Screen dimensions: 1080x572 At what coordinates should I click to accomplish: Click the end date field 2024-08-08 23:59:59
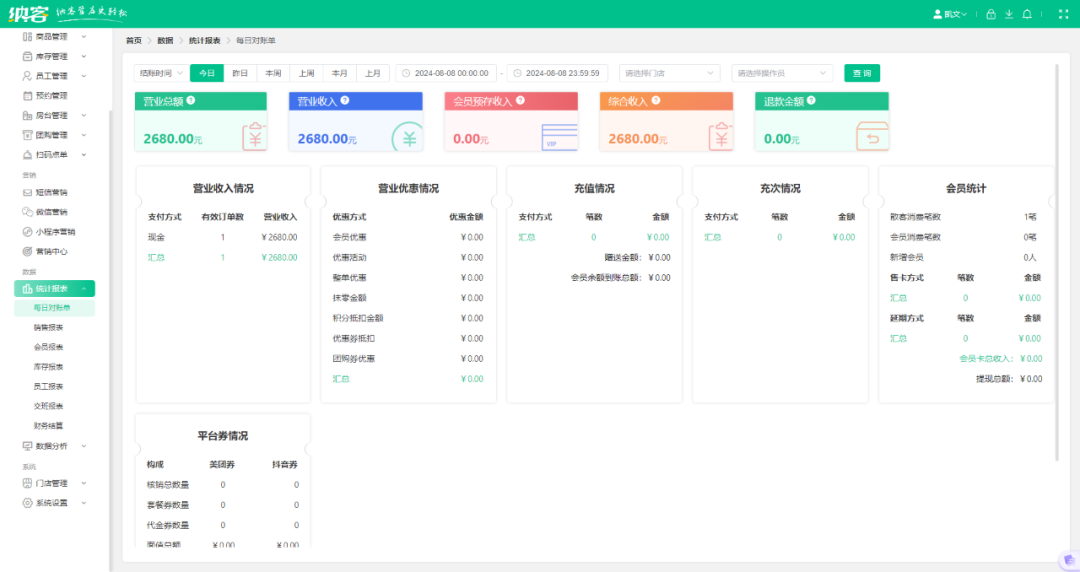click(x=557, y=73)
